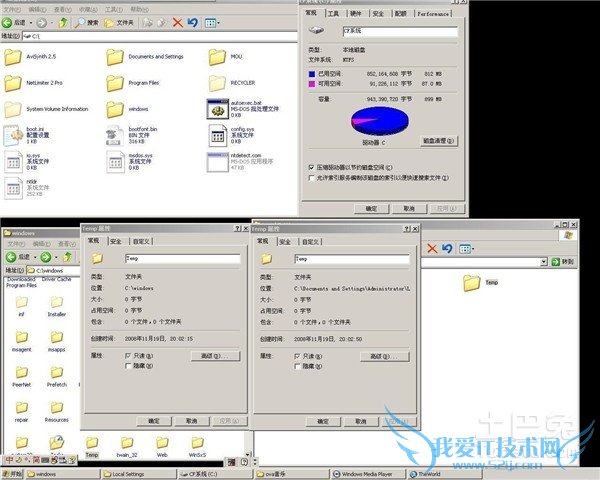This screenshot has height=480, width=600.
Task: Open Back dropdown in windows explorer toolbar
Action: pyautogui.click(x=35, y=257)
